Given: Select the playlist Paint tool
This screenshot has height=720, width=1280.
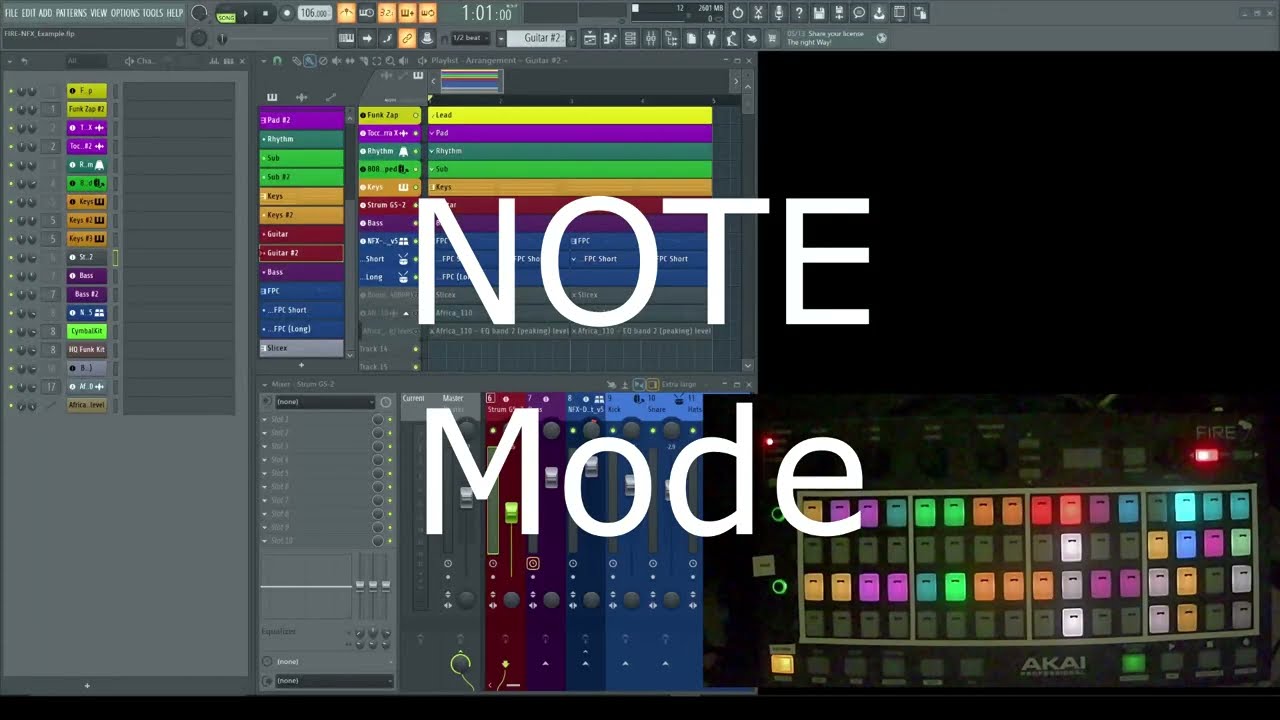Looking at the screenshot, I should (x=309, y=61).
